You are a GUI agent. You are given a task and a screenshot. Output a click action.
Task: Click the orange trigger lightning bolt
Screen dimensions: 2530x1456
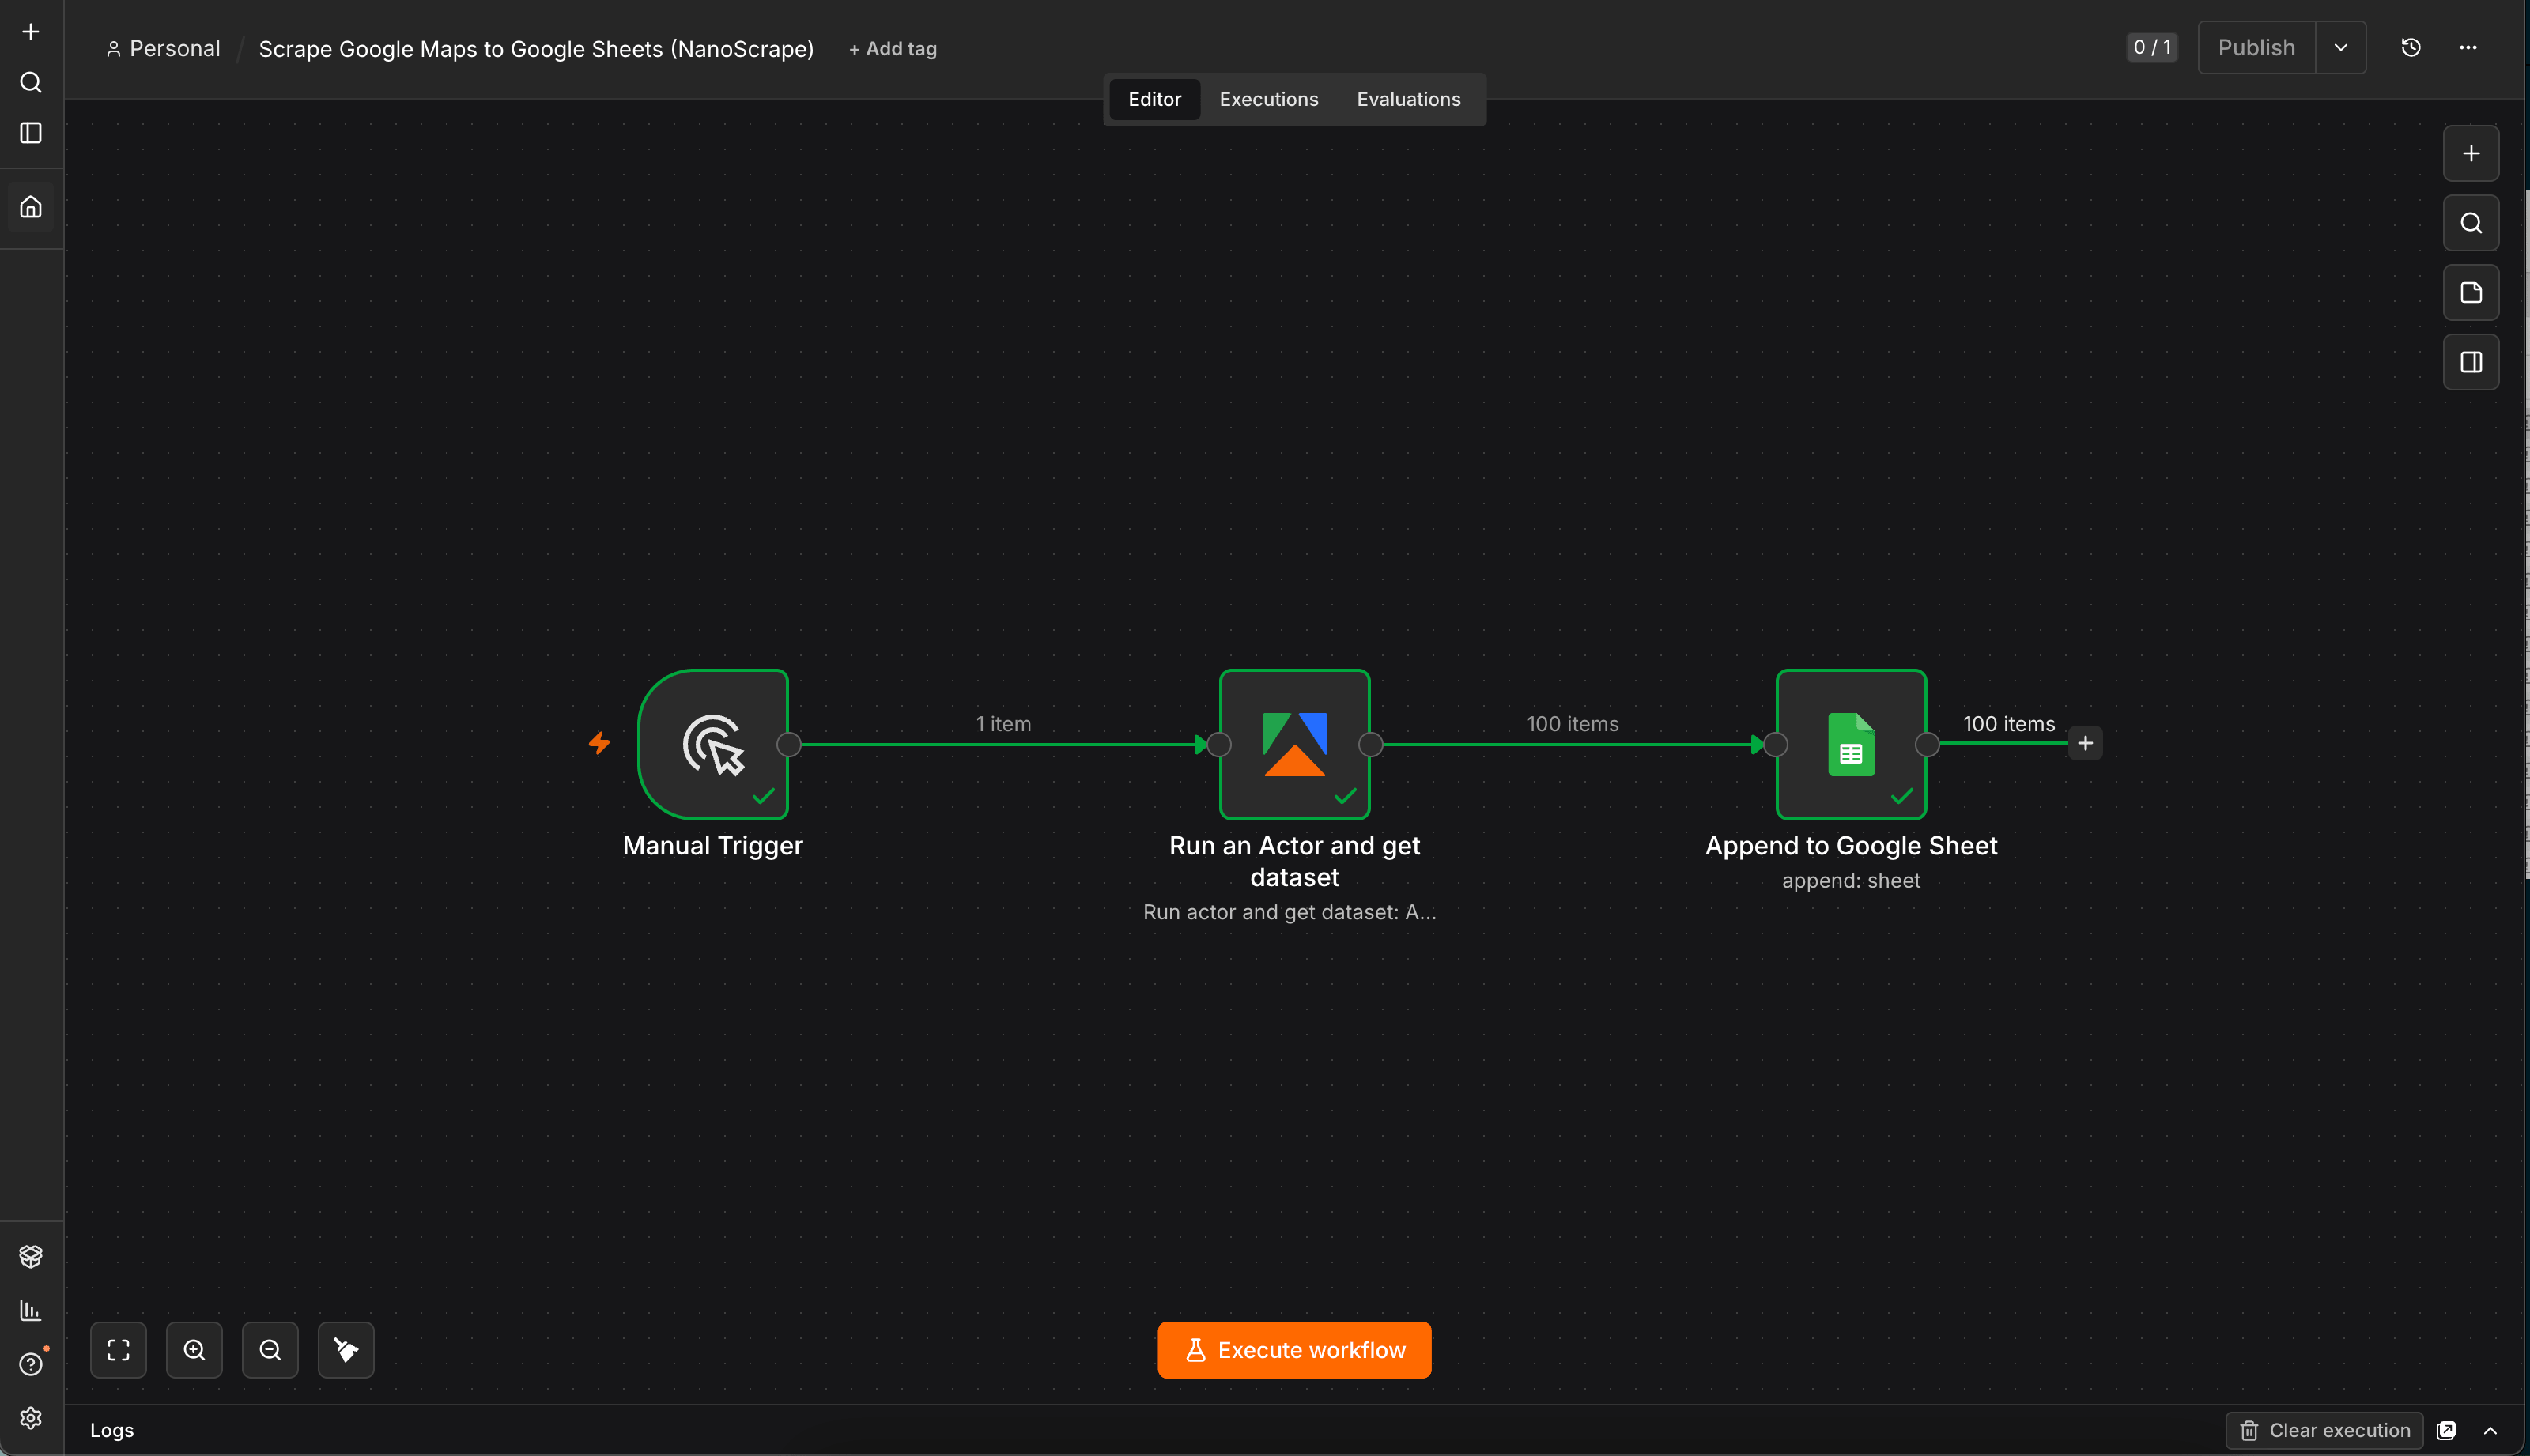(x=599, y=743)
